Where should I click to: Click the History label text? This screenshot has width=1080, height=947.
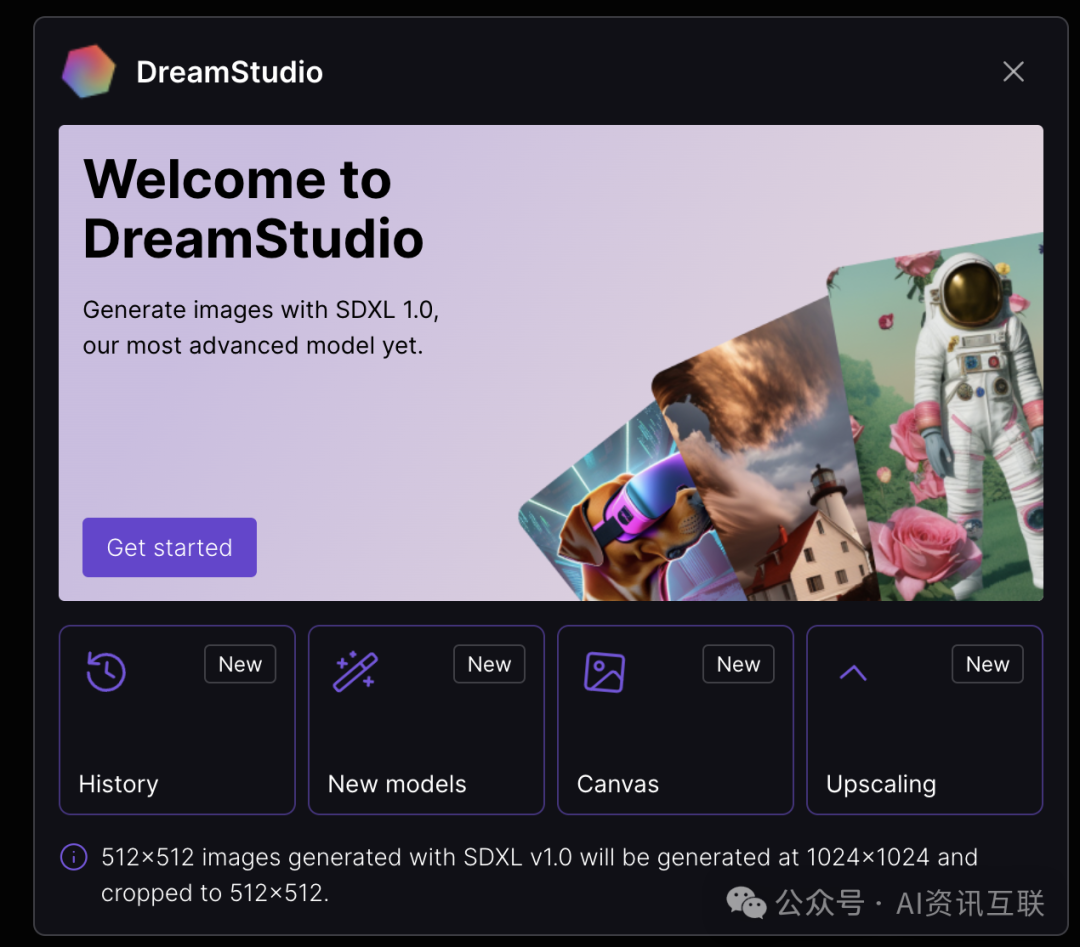118,784
